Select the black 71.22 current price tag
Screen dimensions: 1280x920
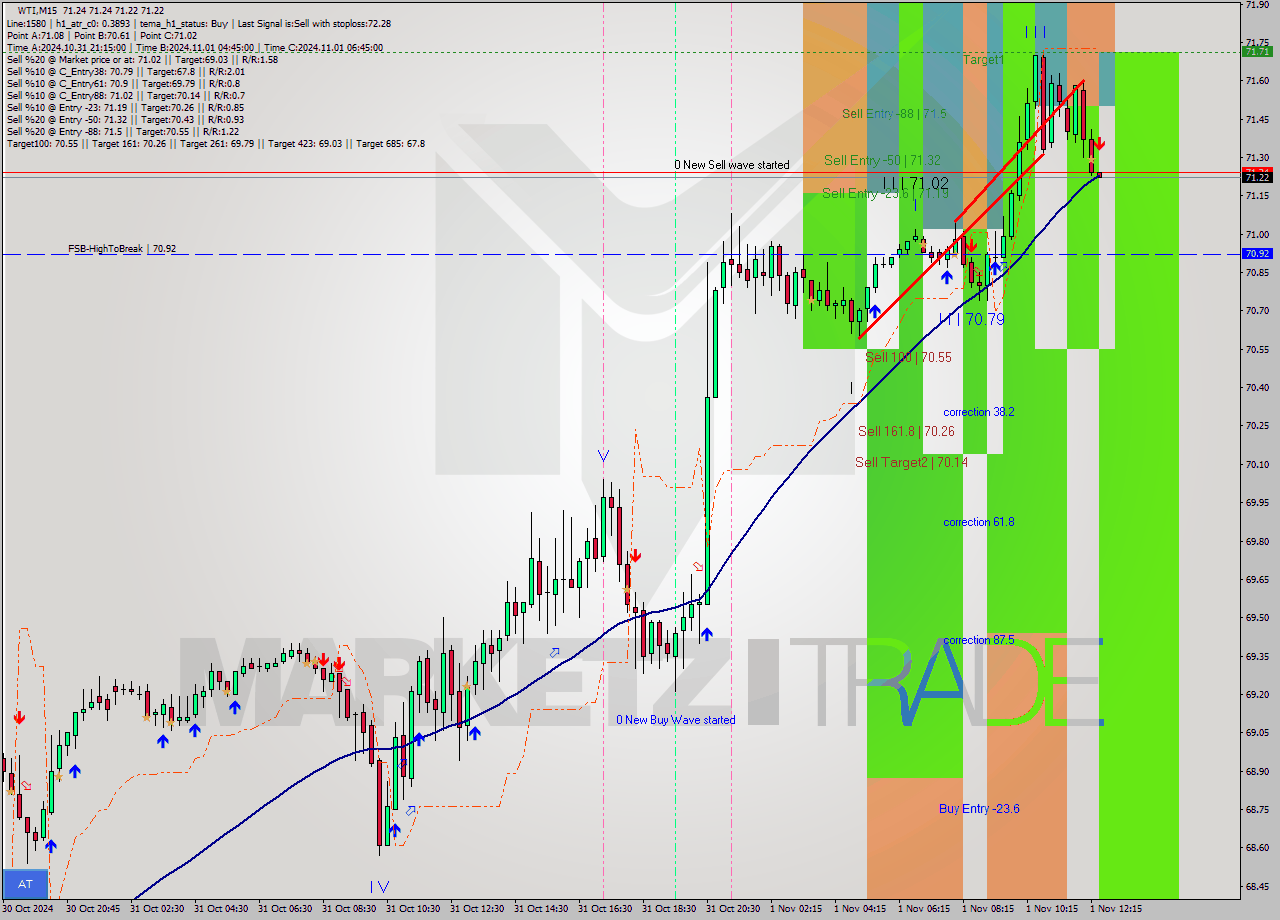pos(1257,177)
